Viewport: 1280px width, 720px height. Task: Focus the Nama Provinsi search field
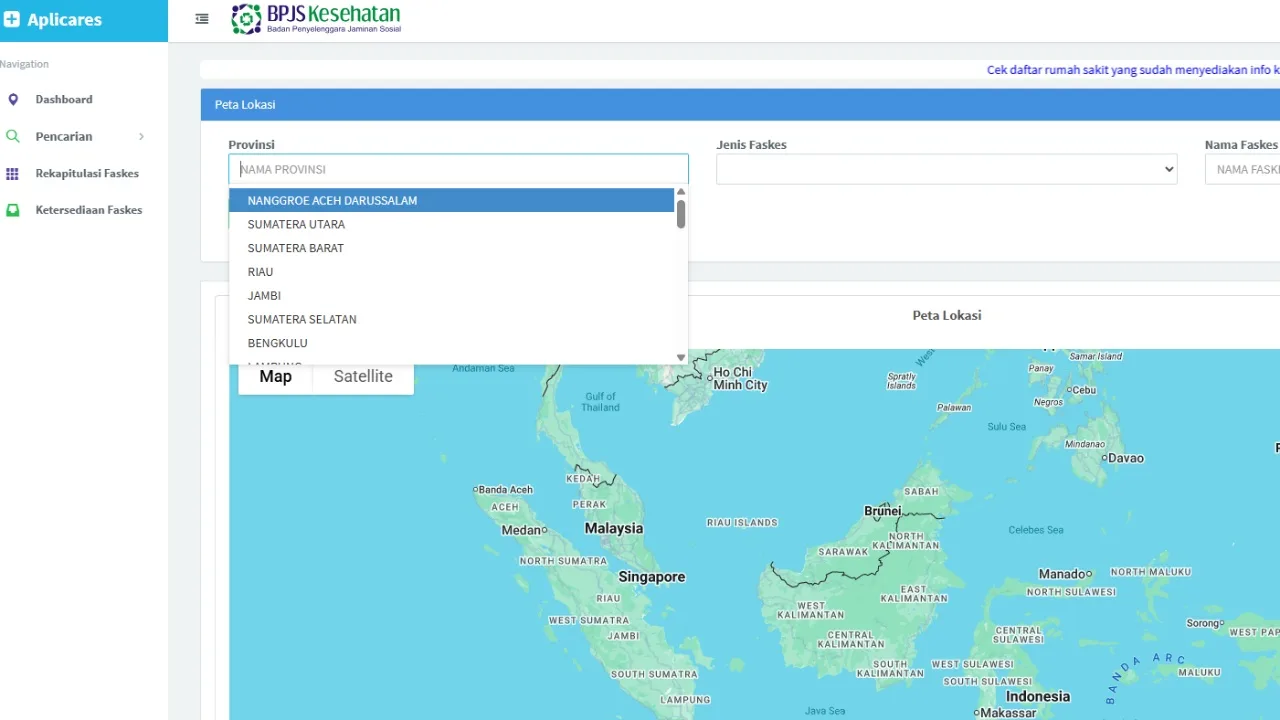(458, 169)
